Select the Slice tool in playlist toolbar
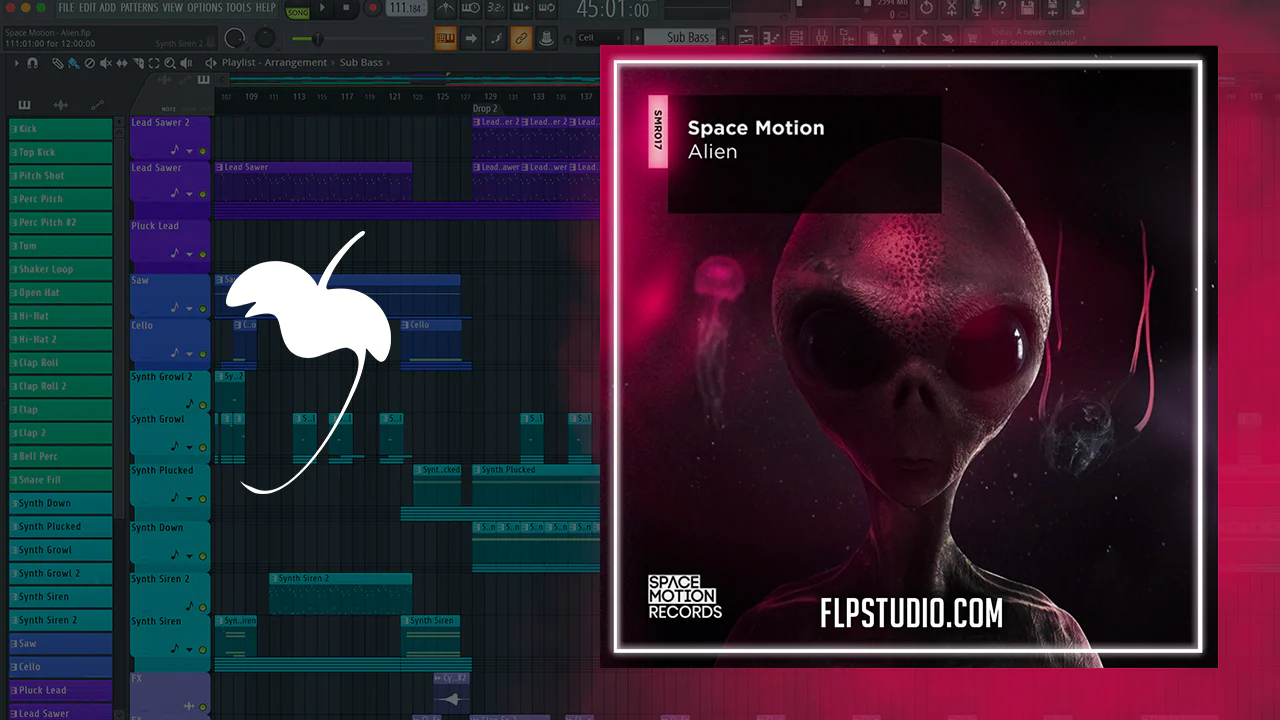 coord(138,63)
